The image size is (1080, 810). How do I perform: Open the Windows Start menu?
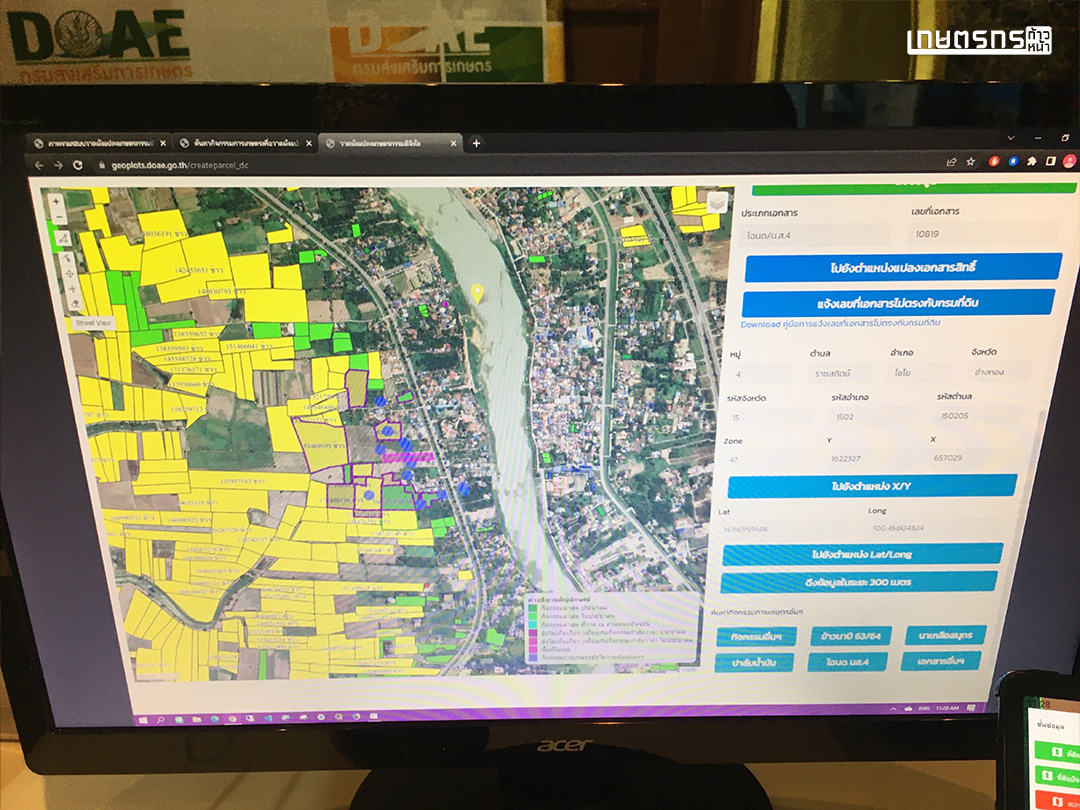pos(143,719)
